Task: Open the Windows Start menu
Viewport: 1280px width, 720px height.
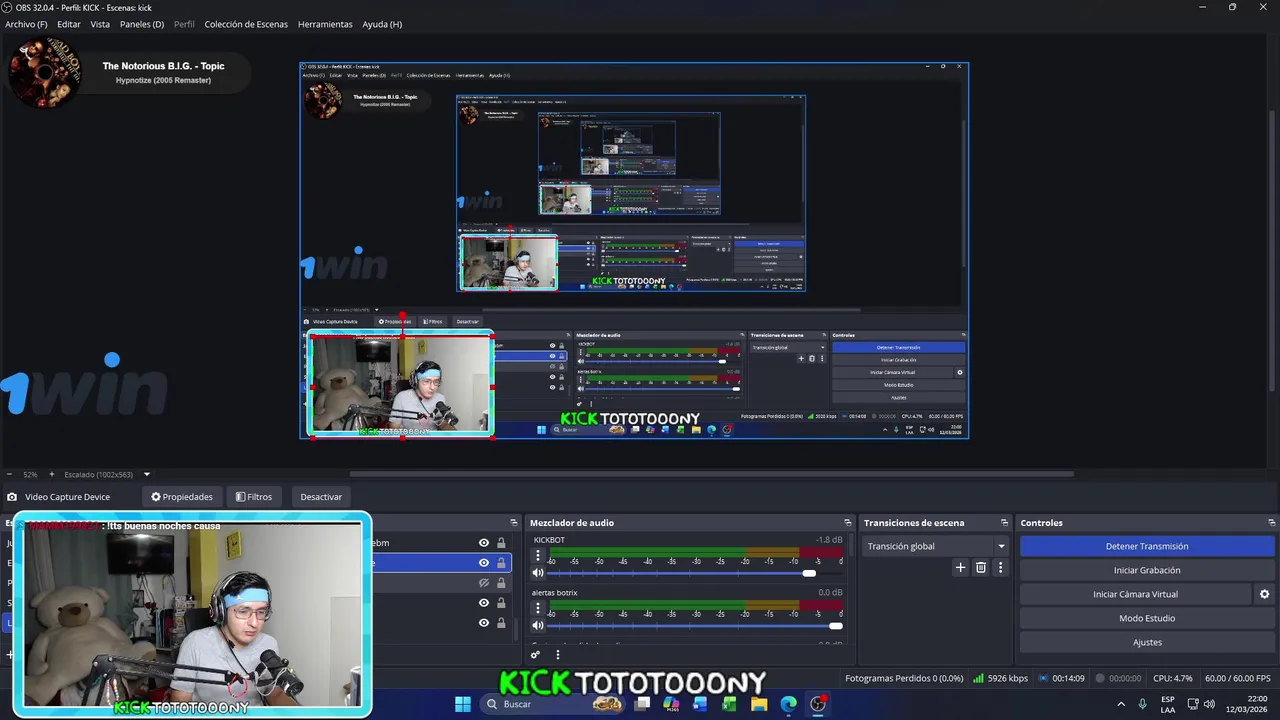Action: pos(463,704)
